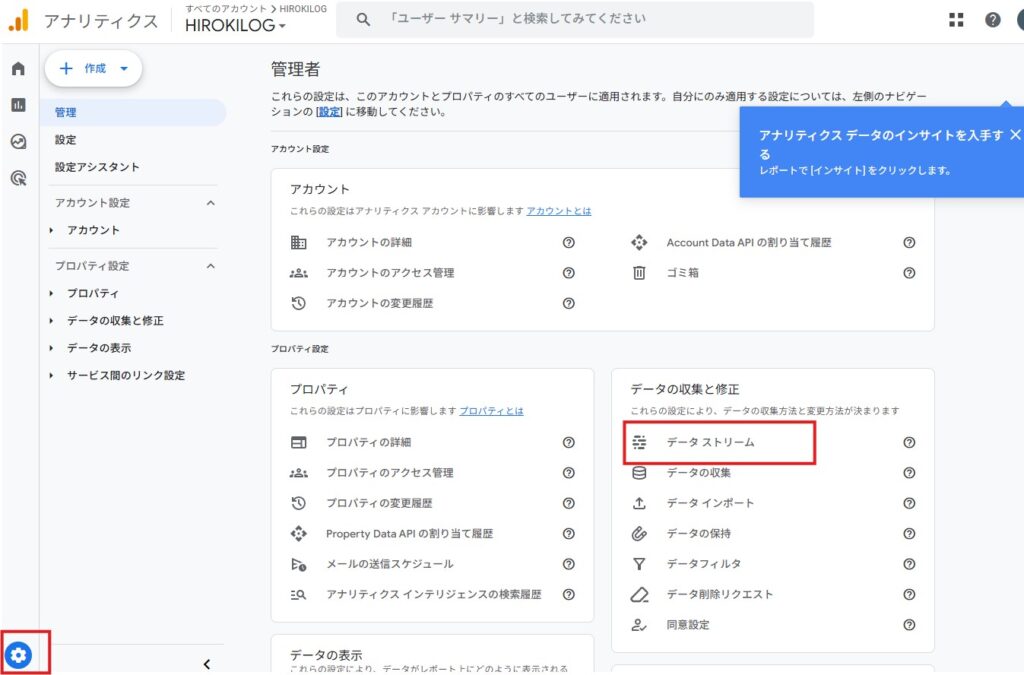Follow the [設定] link in the description
This screenshot has height=675, width=1024.
tap(329, 112)
